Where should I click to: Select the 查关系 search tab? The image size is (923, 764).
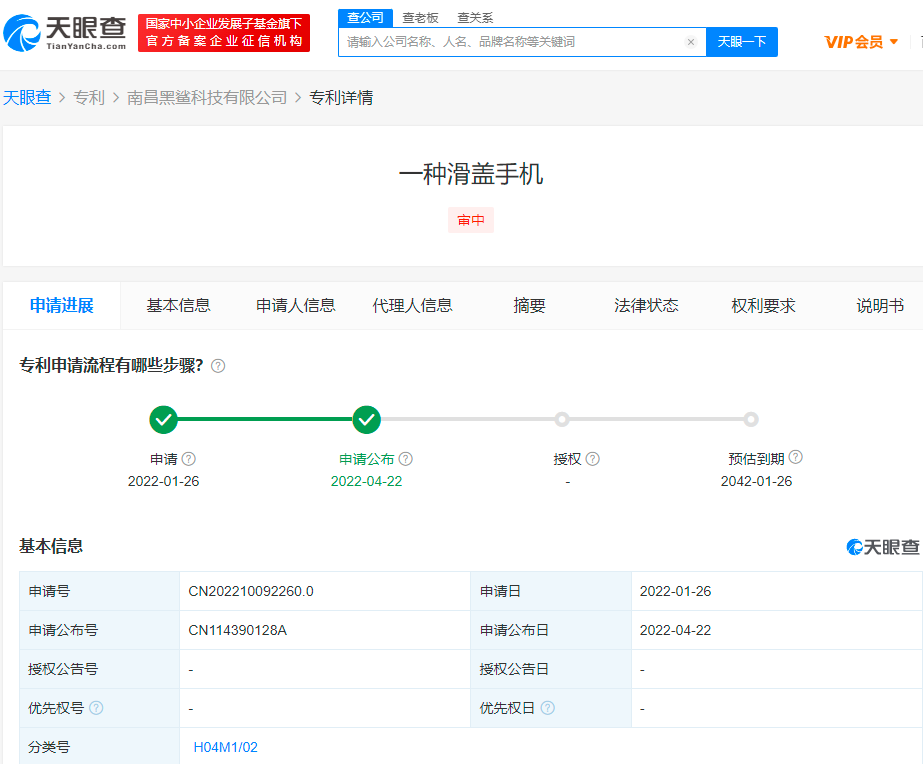[475, 18]
